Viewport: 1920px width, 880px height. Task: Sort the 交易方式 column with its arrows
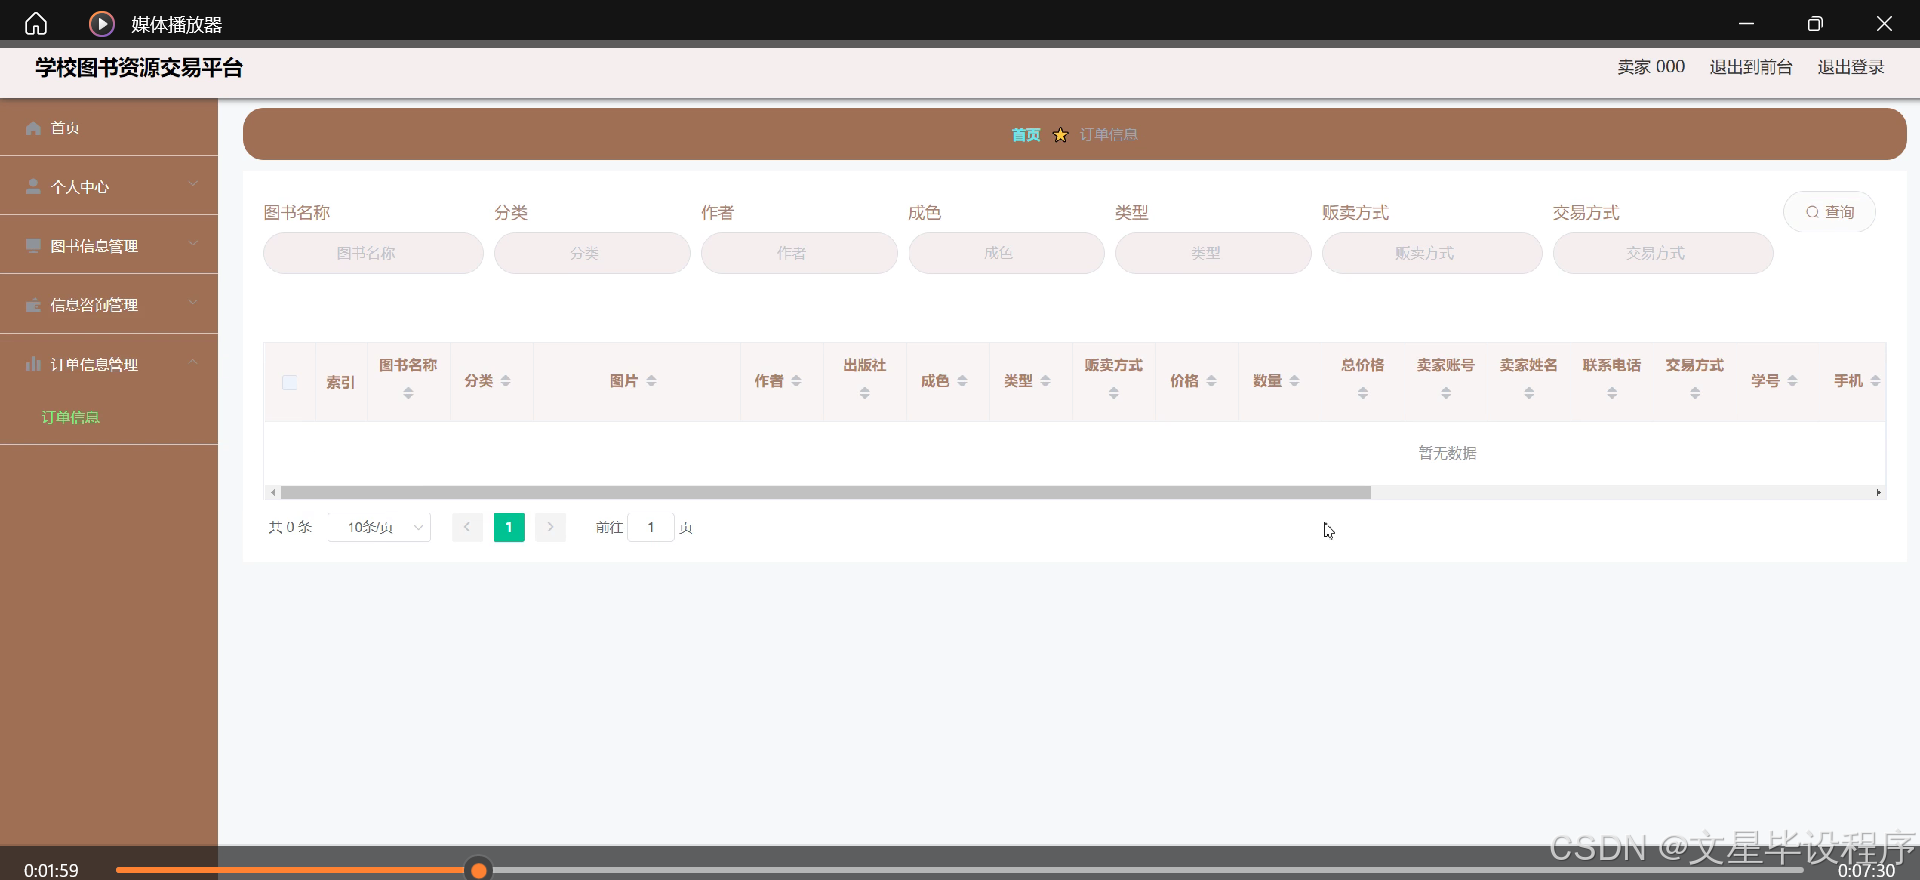tap(1695, 393)
